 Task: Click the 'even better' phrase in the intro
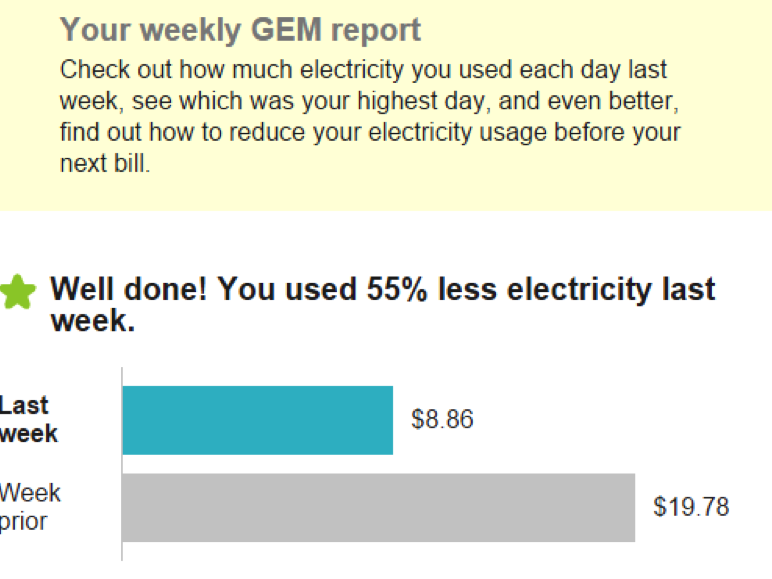pos(610,101)
